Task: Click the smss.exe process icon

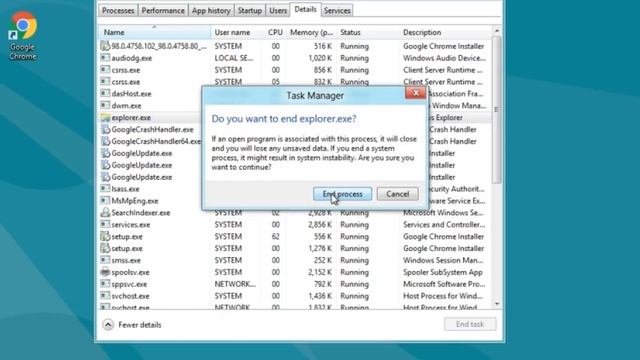Action: click(105, 260)
